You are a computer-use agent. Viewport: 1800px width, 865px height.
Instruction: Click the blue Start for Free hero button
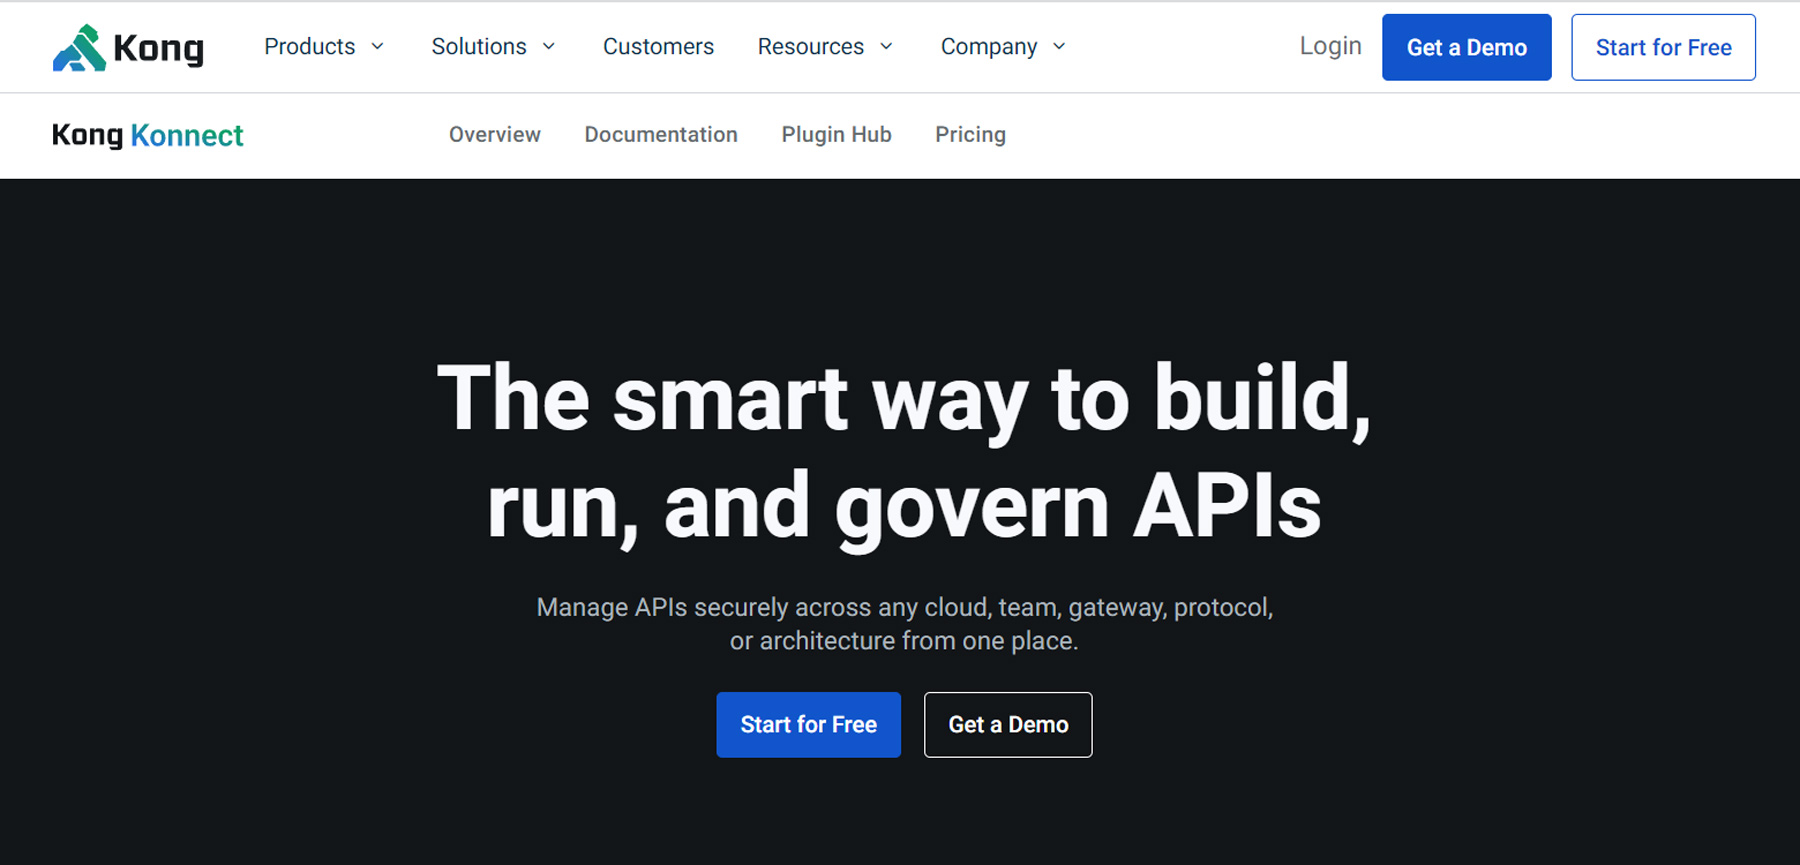click(x=808, y=725)
